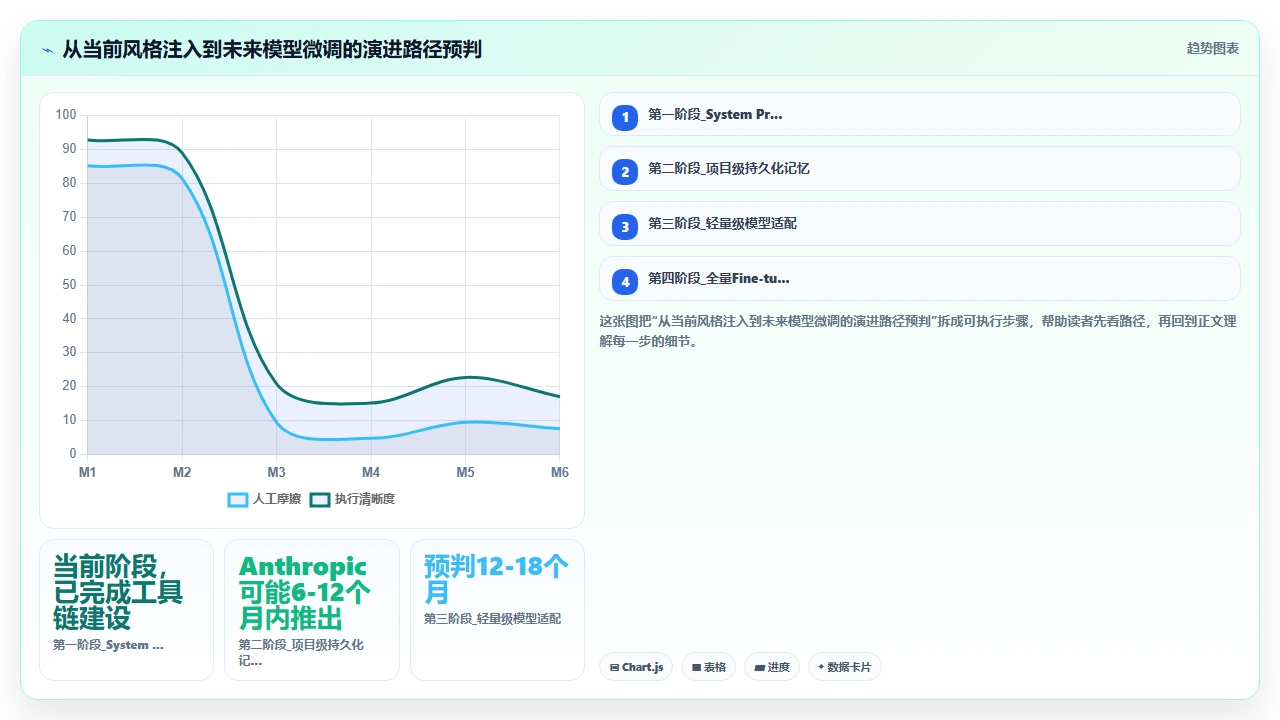Click the M2 axis label
The image size is (1280, 720).
click(182, 472)
